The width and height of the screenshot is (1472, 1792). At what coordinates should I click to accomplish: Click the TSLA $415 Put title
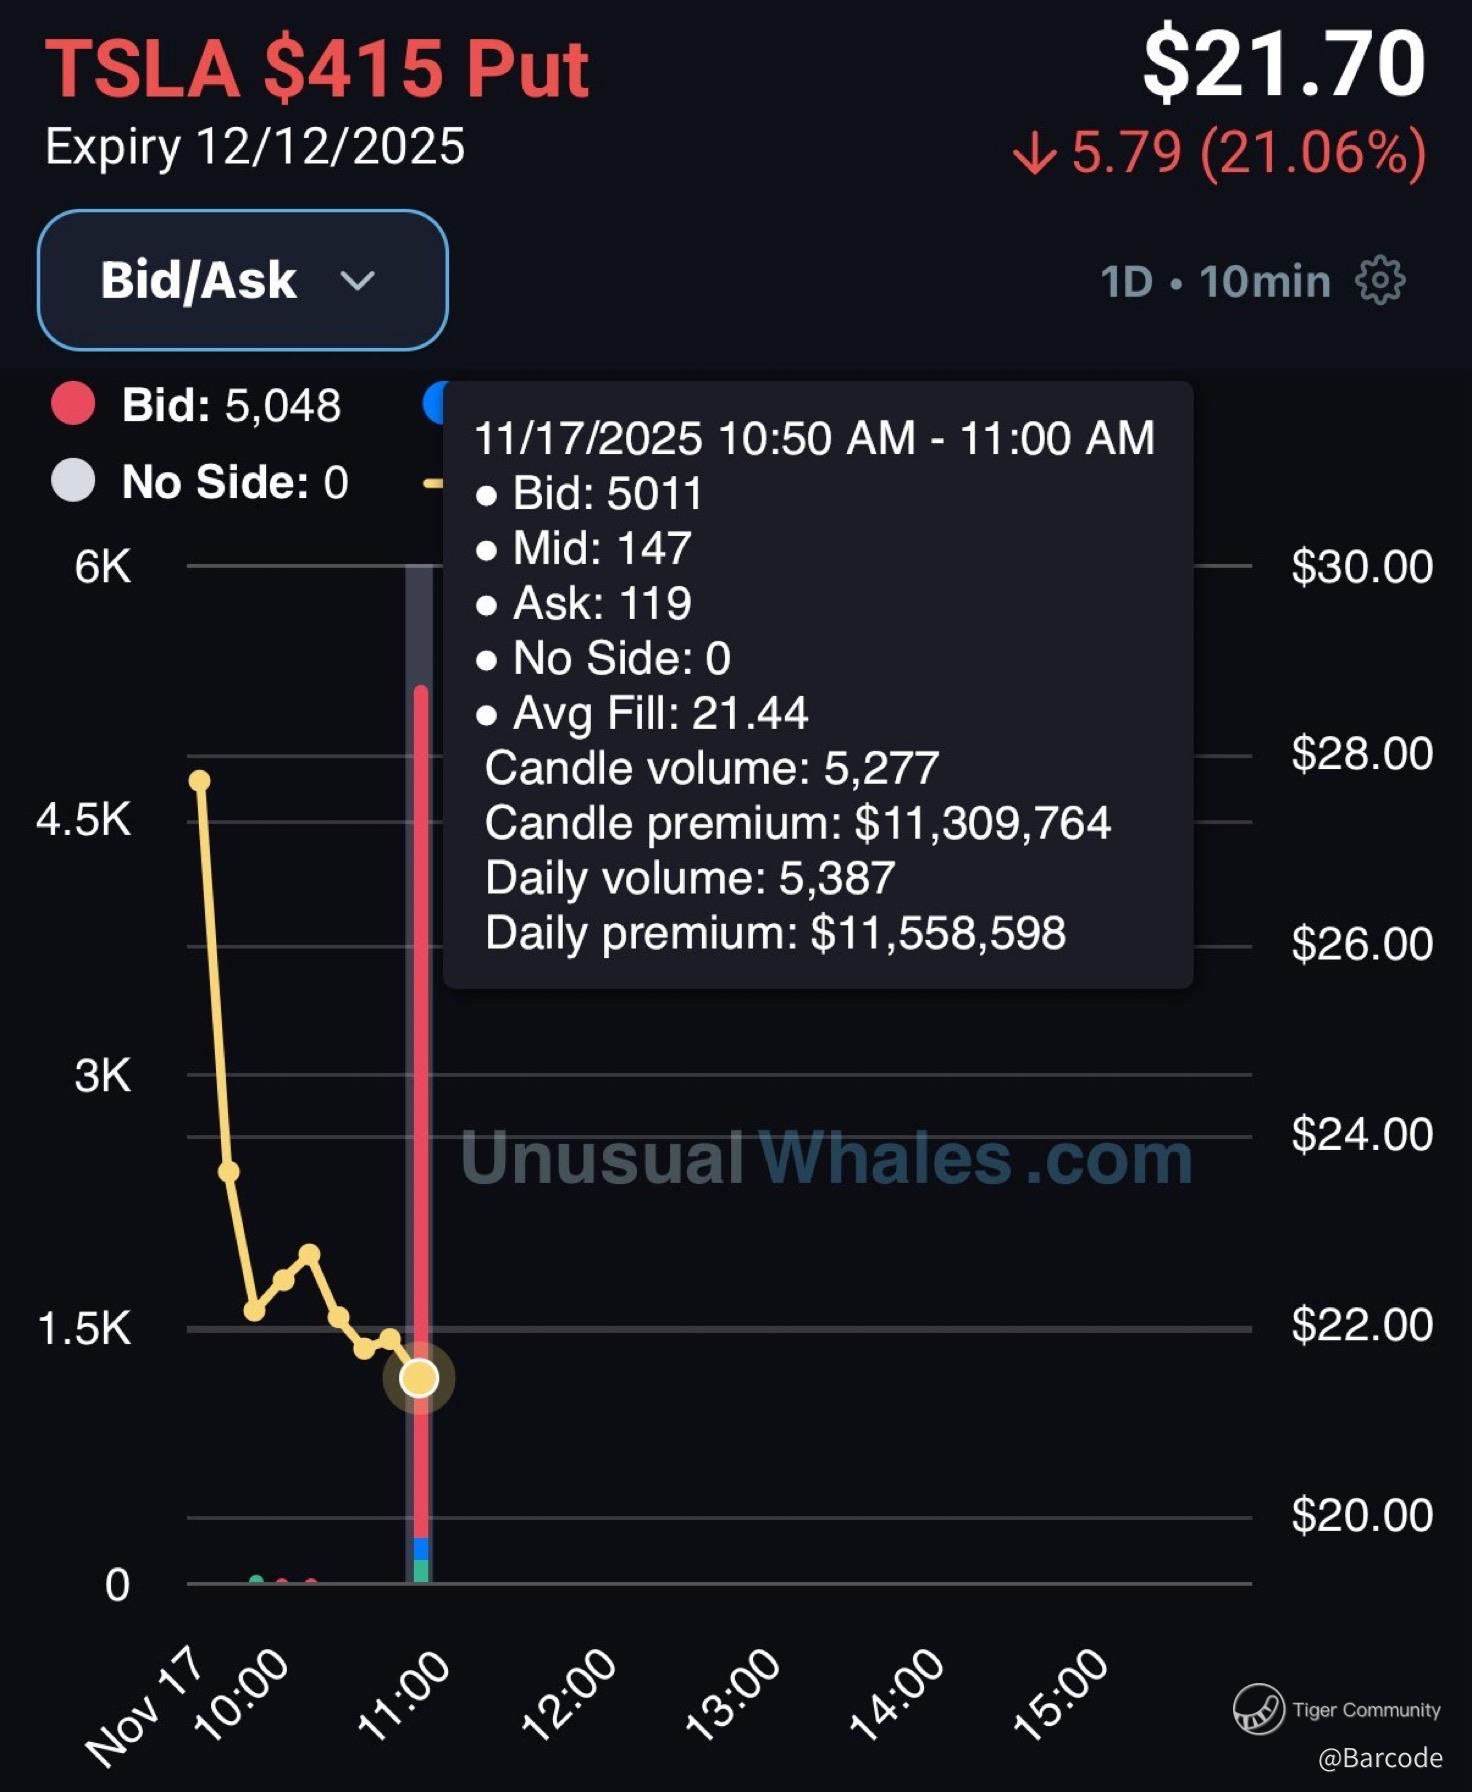[317, 69]
